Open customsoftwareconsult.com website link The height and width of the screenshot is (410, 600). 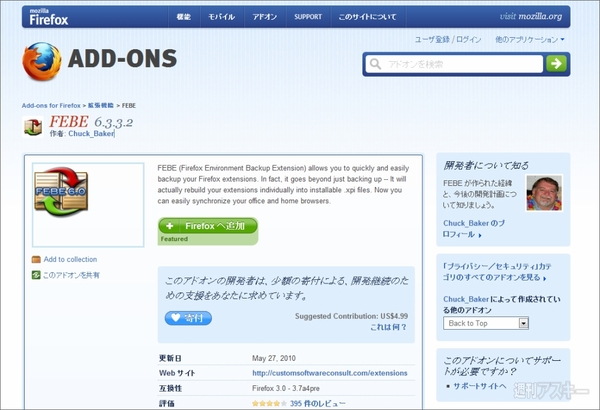[329, 373]
